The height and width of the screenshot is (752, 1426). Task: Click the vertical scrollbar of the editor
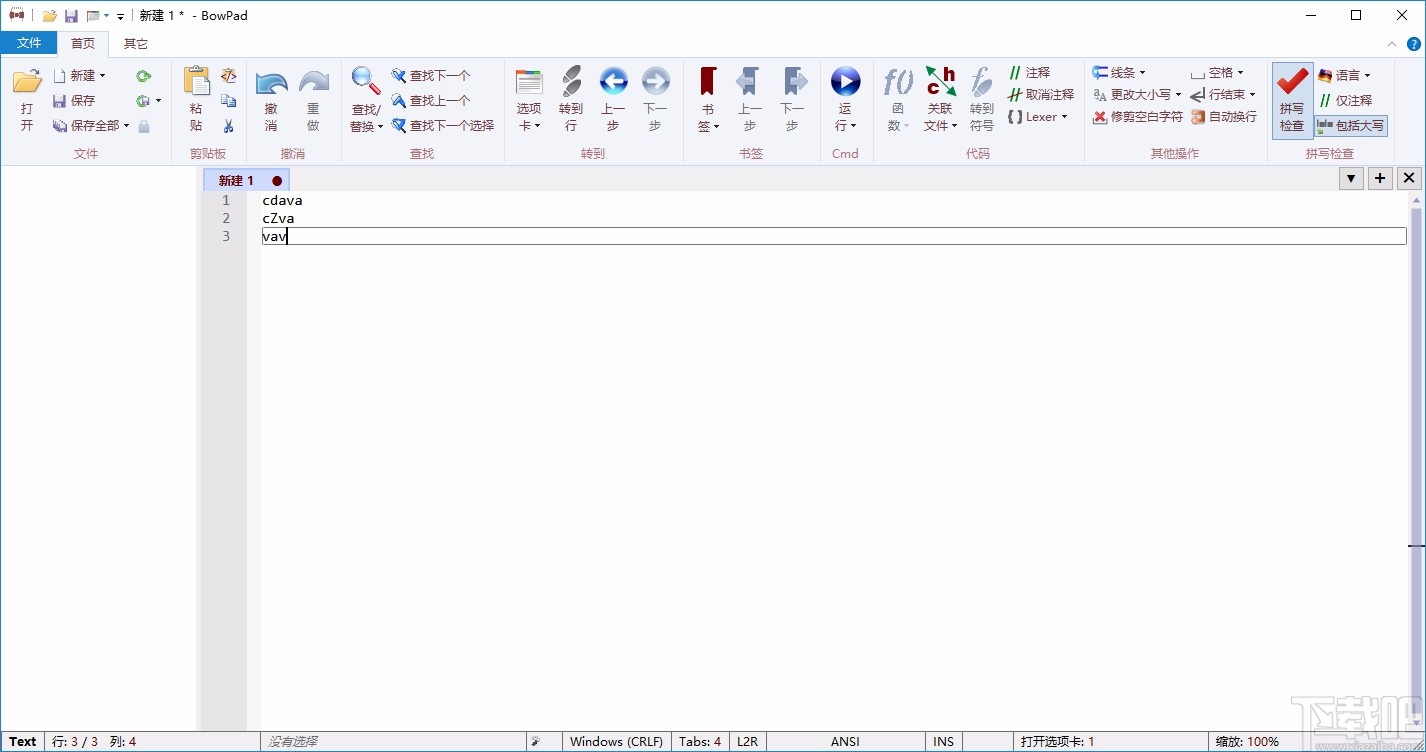point(1416,460)
